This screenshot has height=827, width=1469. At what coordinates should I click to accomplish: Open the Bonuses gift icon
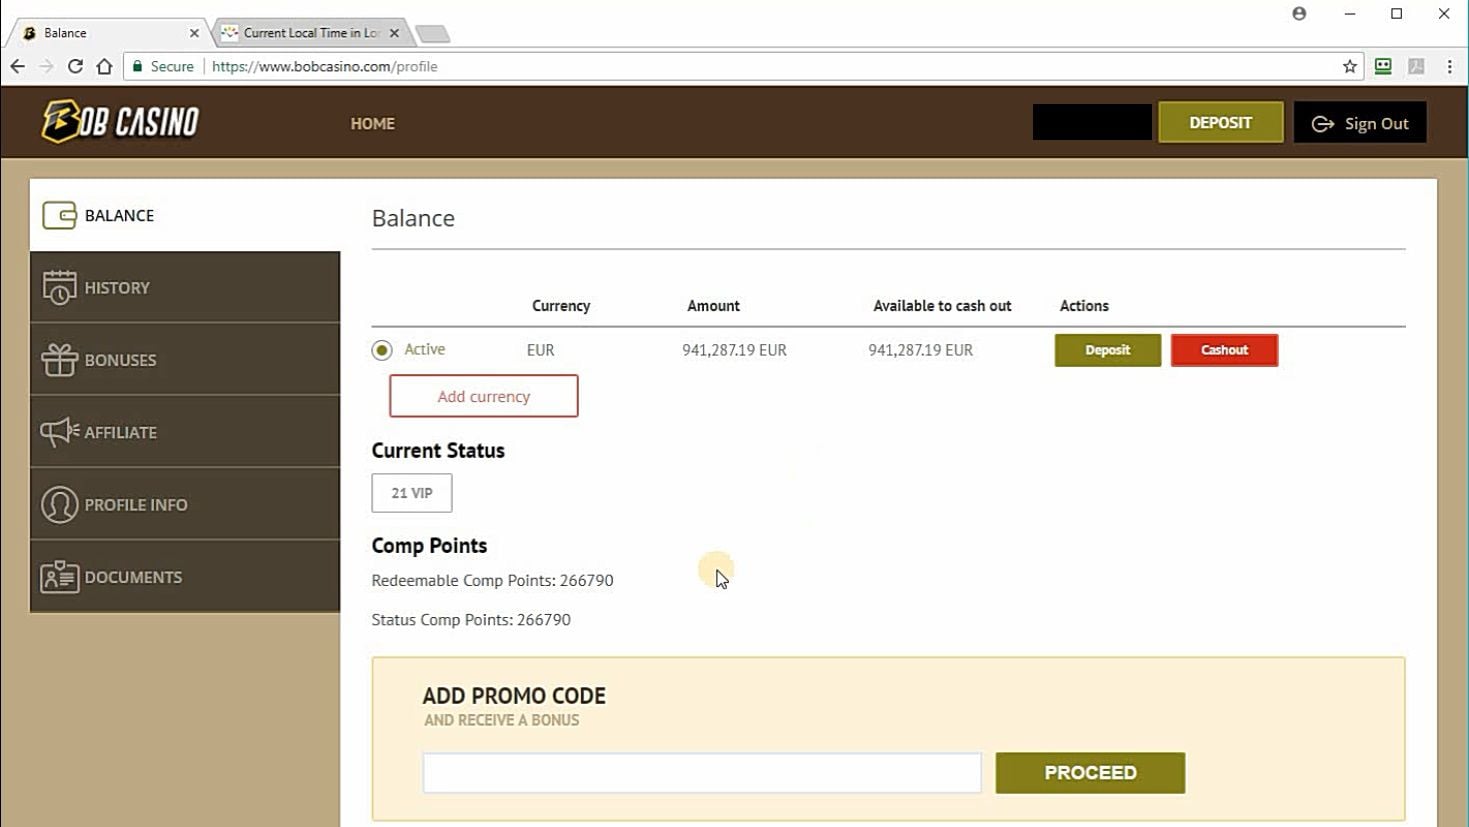pyautogui.click(x=59, y=360)
